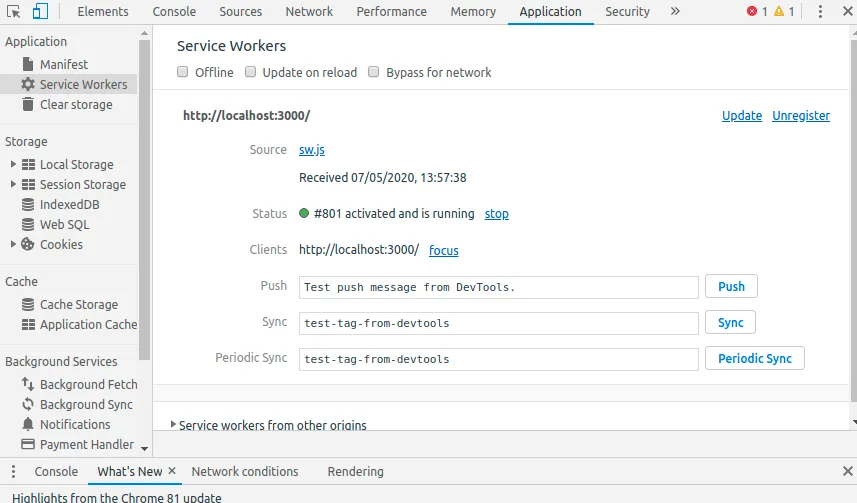
Task: Enable the Offline checkbox
Action: (x=183, y=72)
